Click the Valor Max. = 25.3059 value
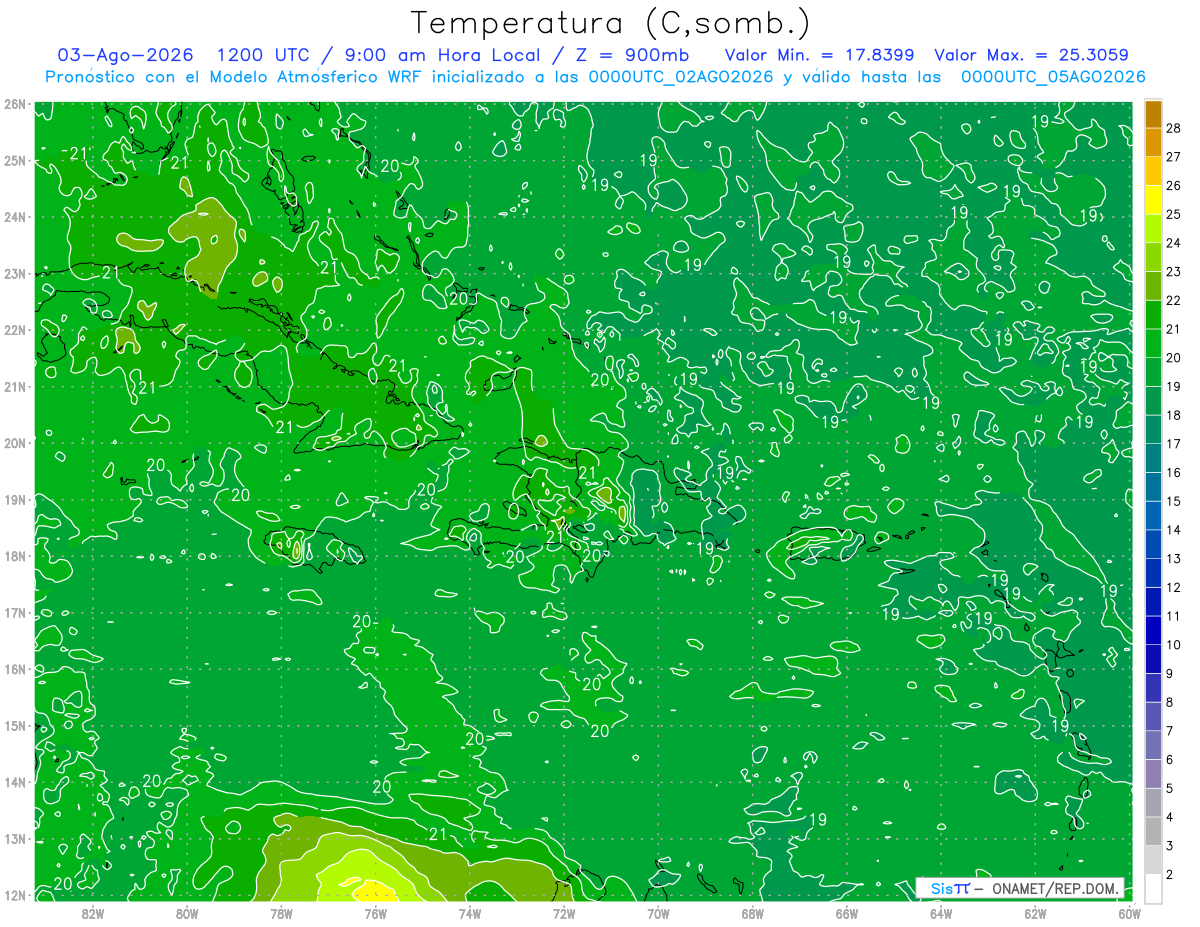1200x927 pixels. pos(1032,55)
